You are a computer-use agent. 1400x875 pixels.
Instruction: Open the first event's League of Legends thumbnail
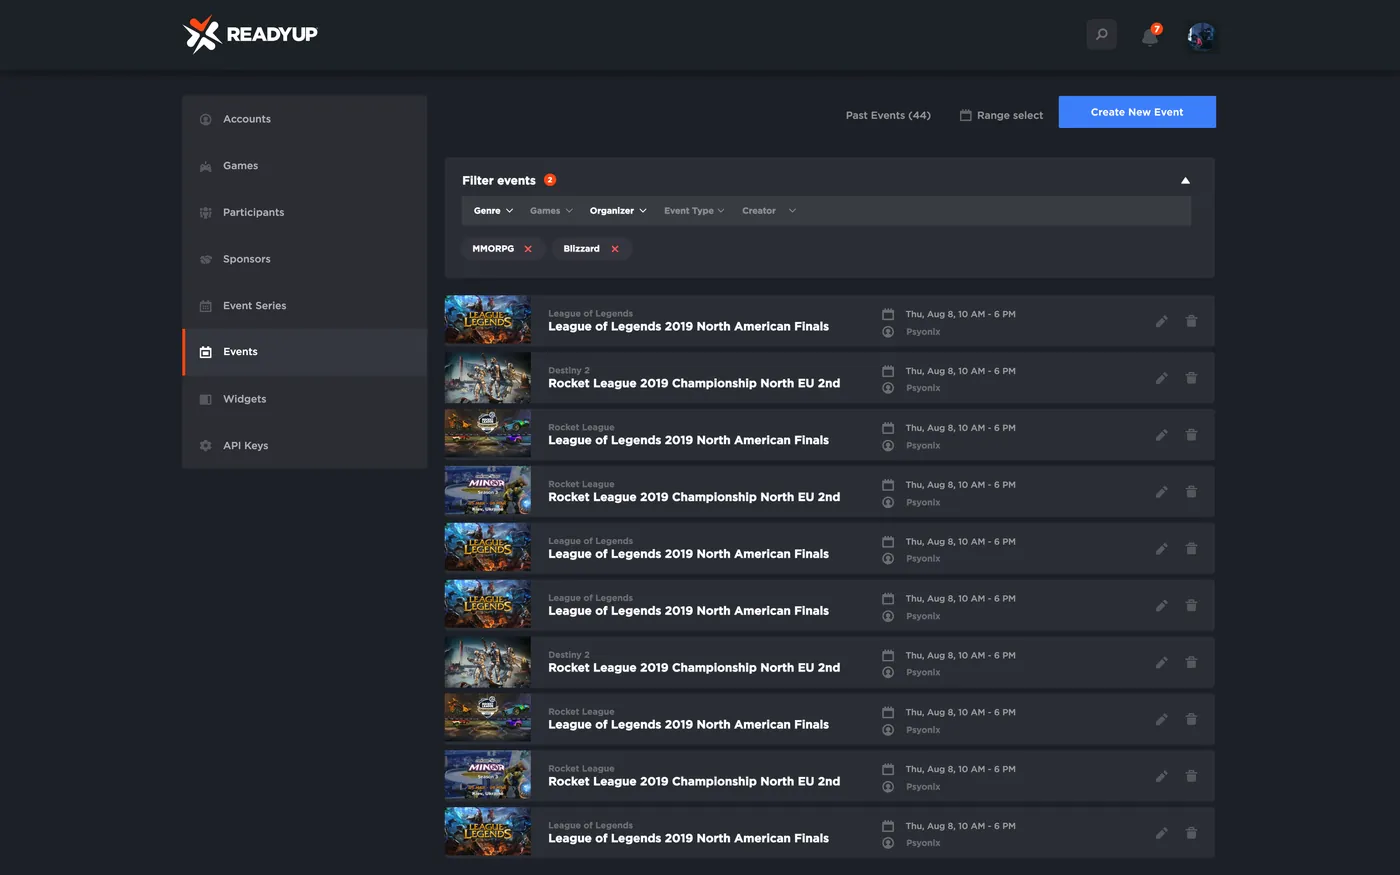488,320
